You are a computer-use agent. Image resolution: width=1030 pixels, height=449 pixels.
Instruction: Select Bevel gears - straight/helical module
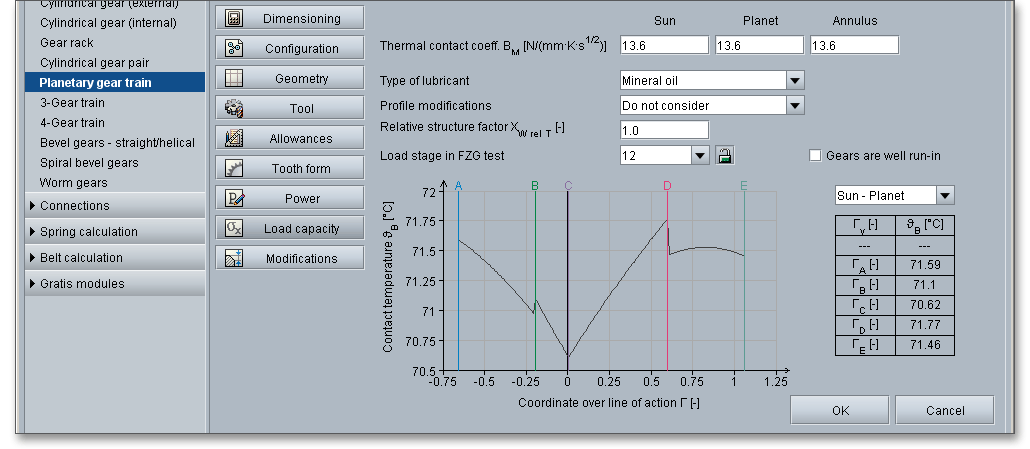point(117,143)
